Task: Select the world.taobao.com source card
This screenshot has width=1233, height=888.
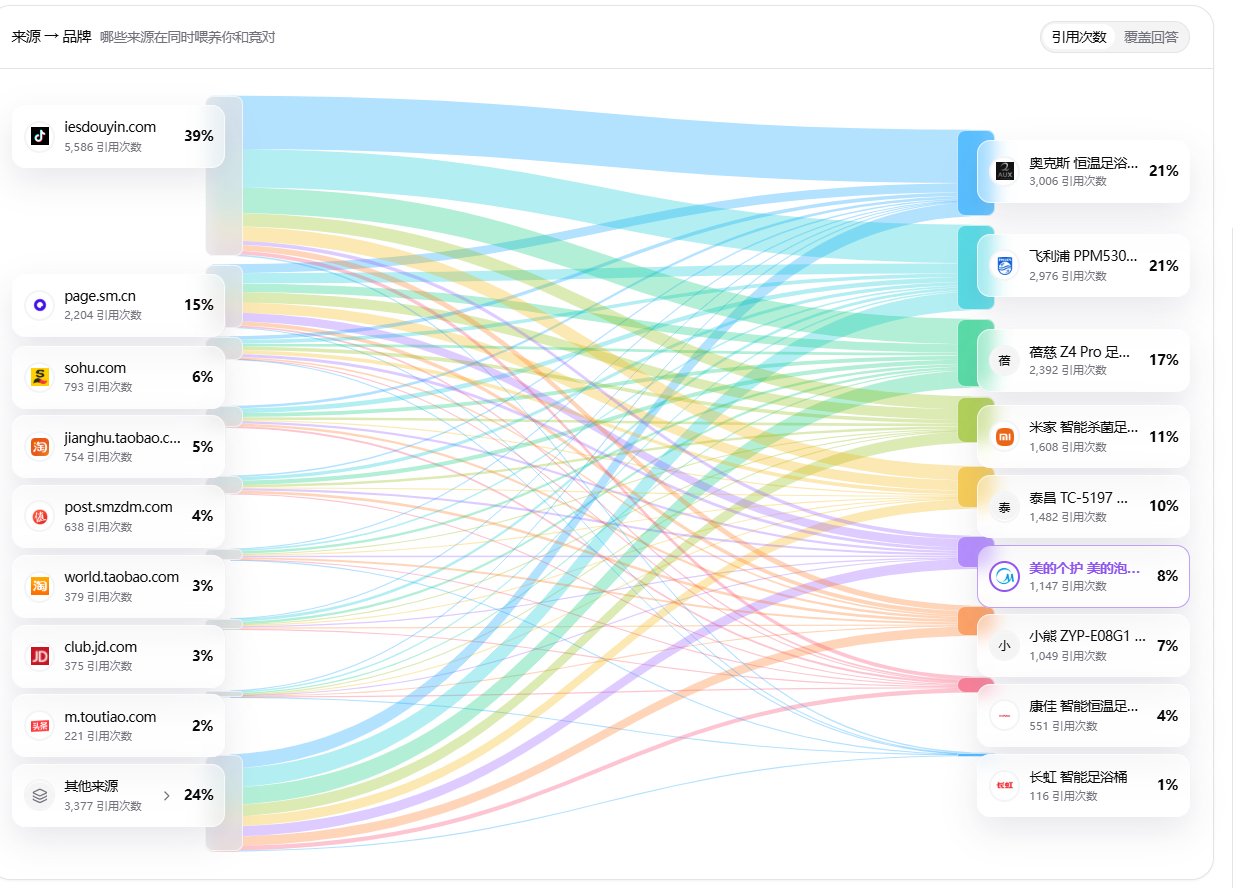Action: point(118,586)
